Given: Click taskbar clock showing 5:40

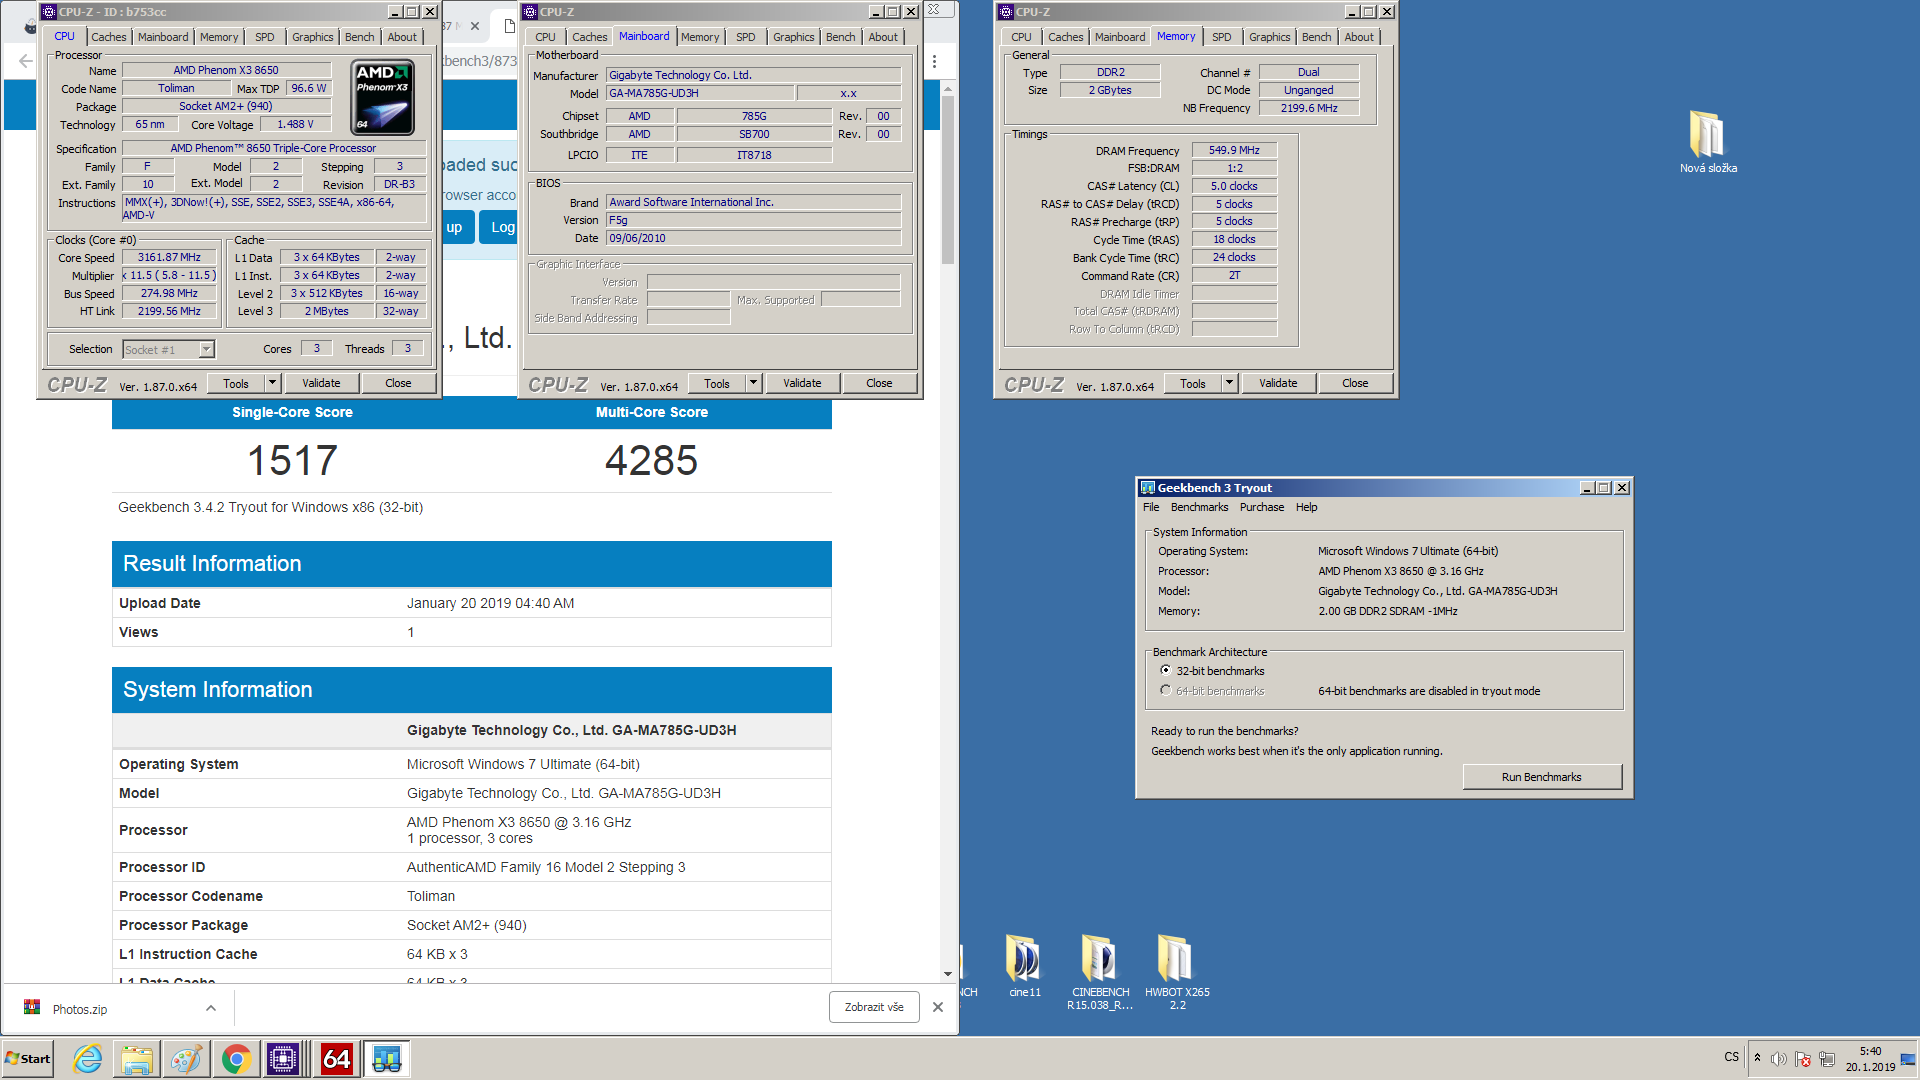Looking at the screenshot, I should [1870, 1059].
